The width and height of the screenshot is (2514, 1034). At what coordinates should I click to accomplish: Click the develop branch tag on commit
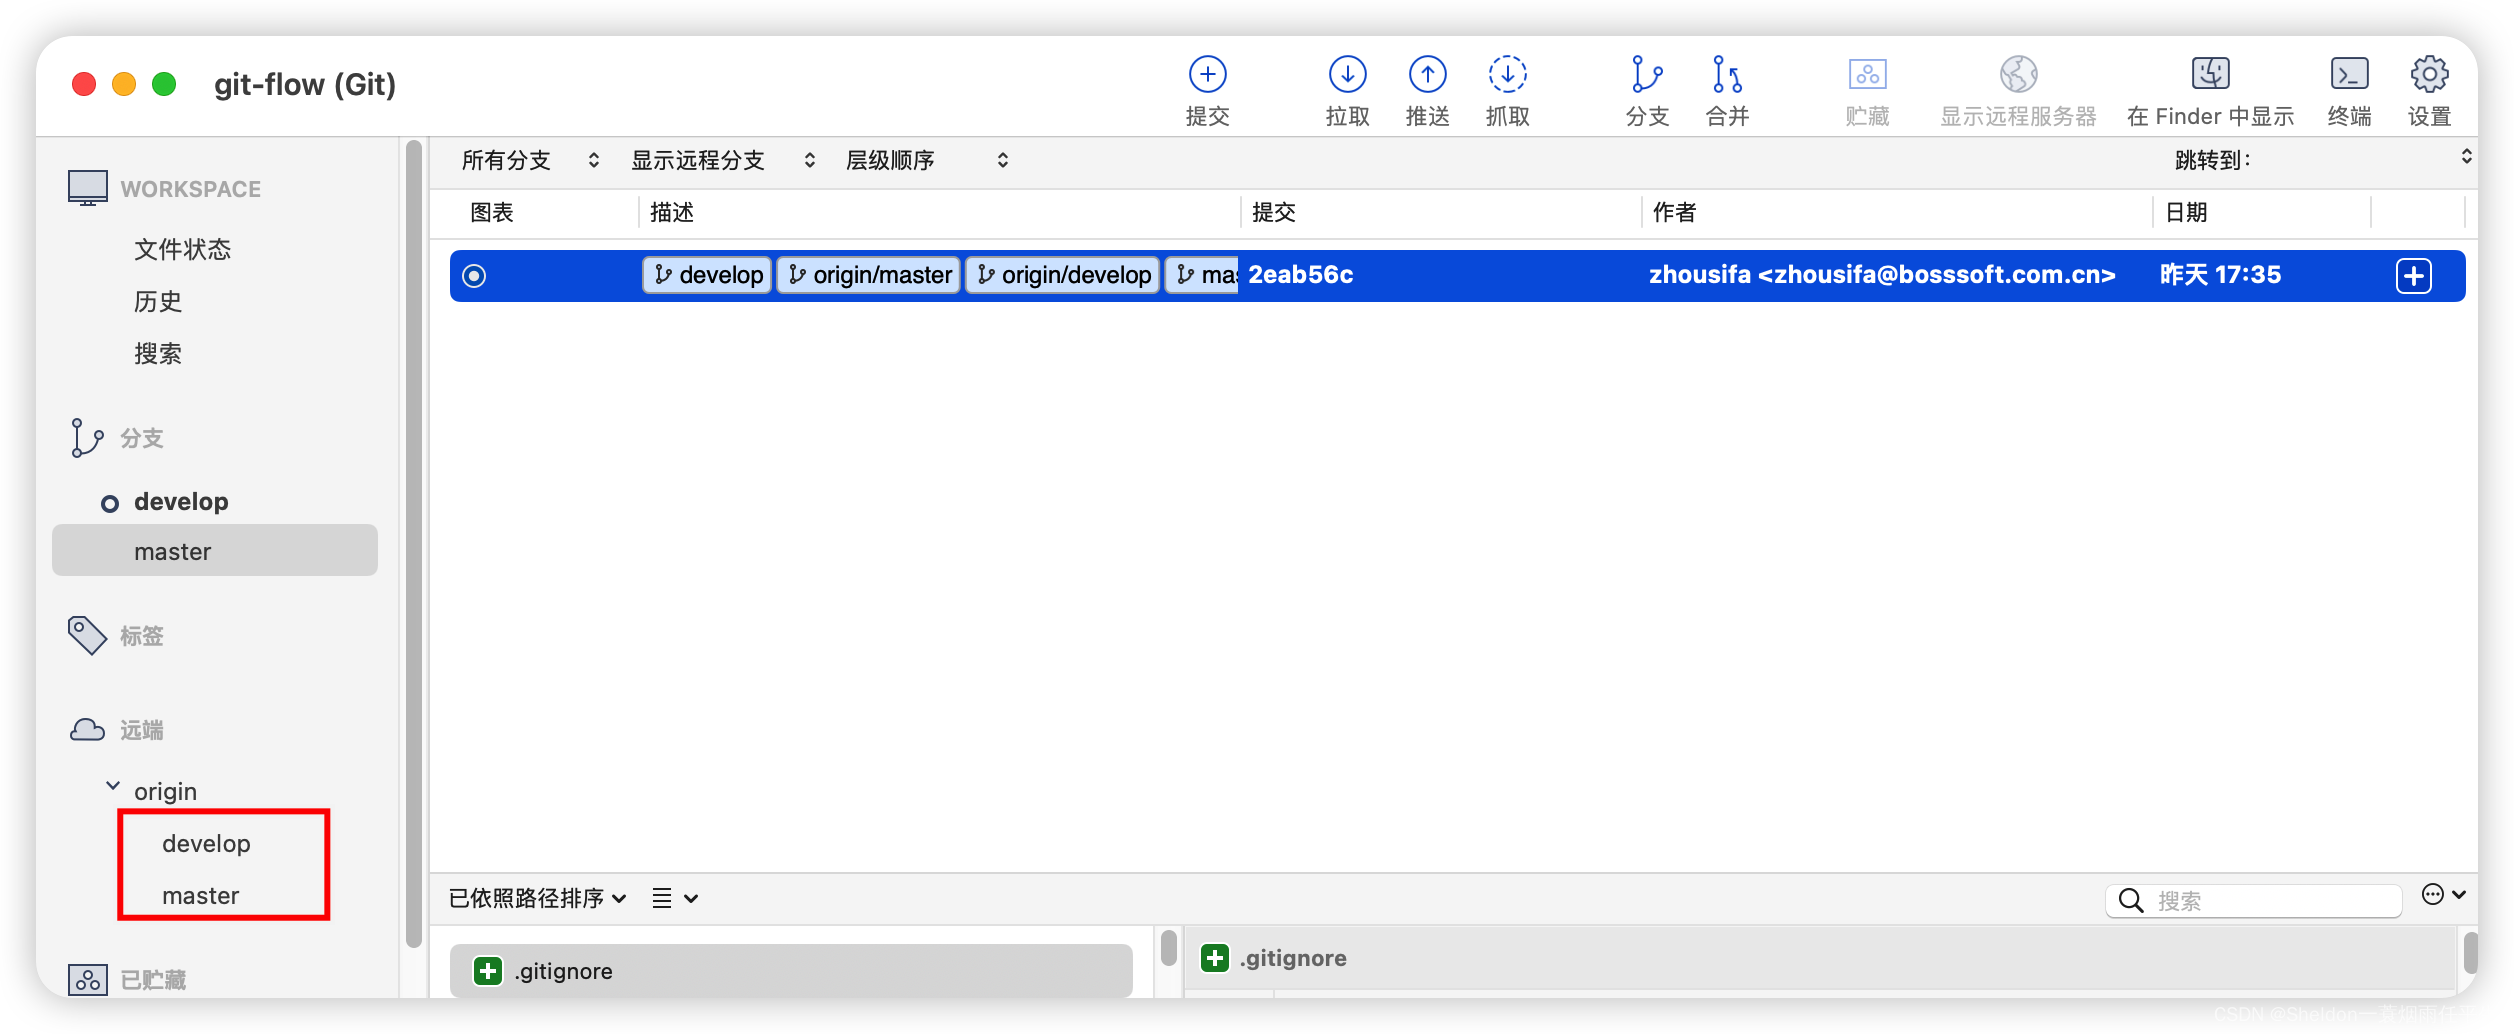pos(708,275)
